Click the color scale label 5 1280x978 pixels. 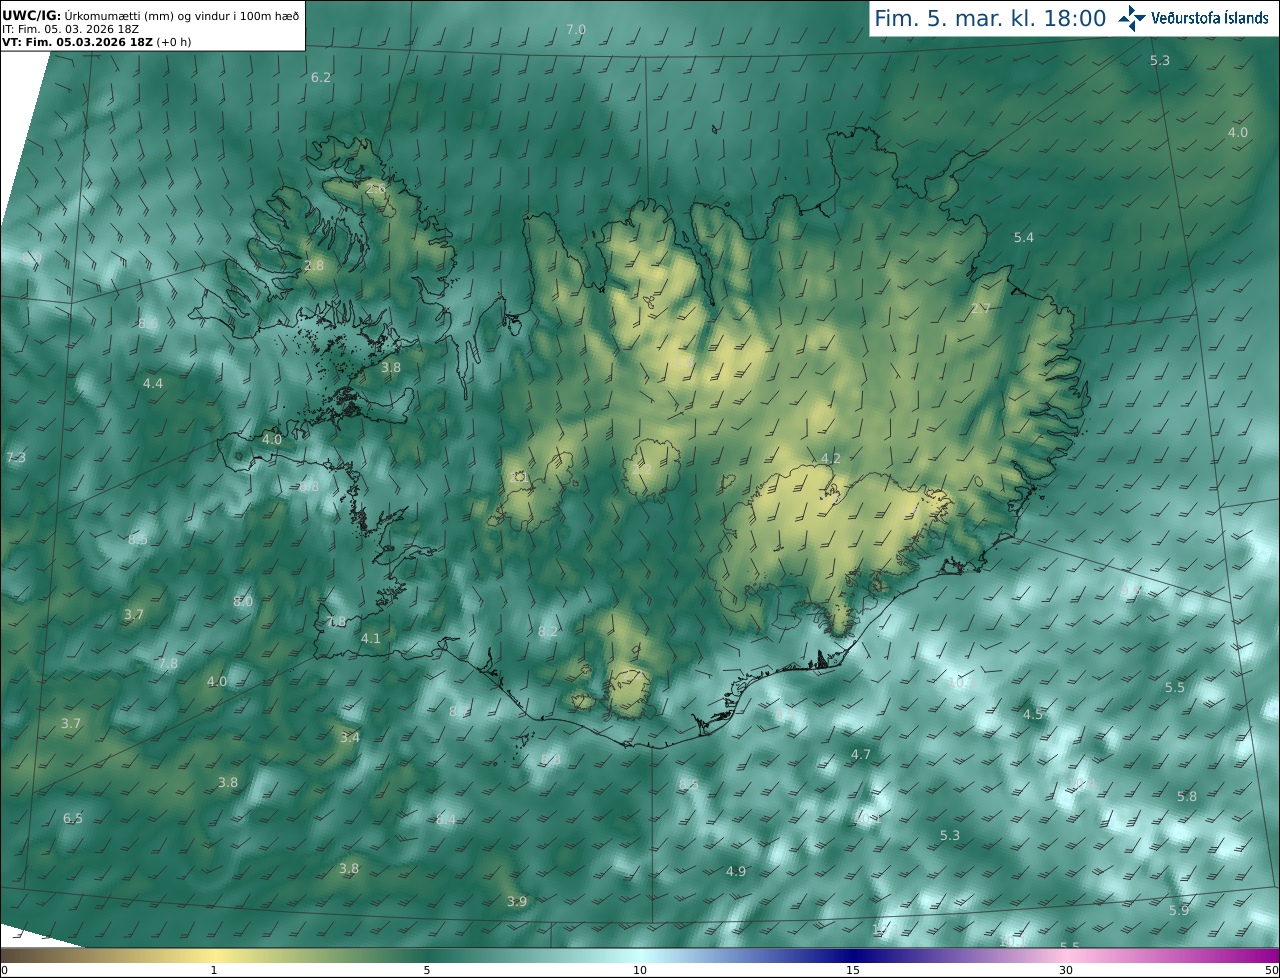427,970
